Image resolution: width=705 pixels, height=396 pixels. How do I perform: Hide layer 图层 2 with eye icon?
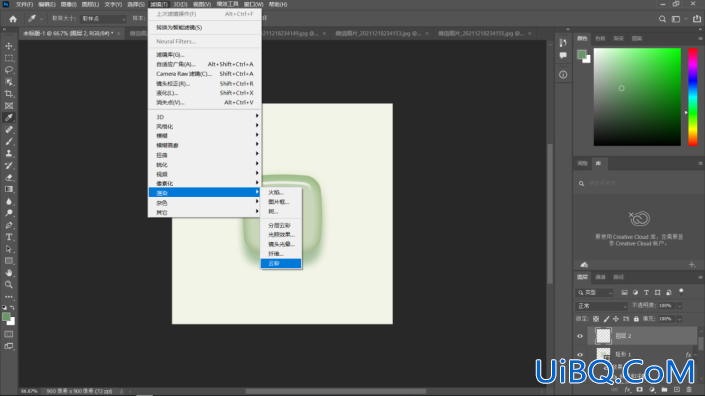(x=580, y=336)
